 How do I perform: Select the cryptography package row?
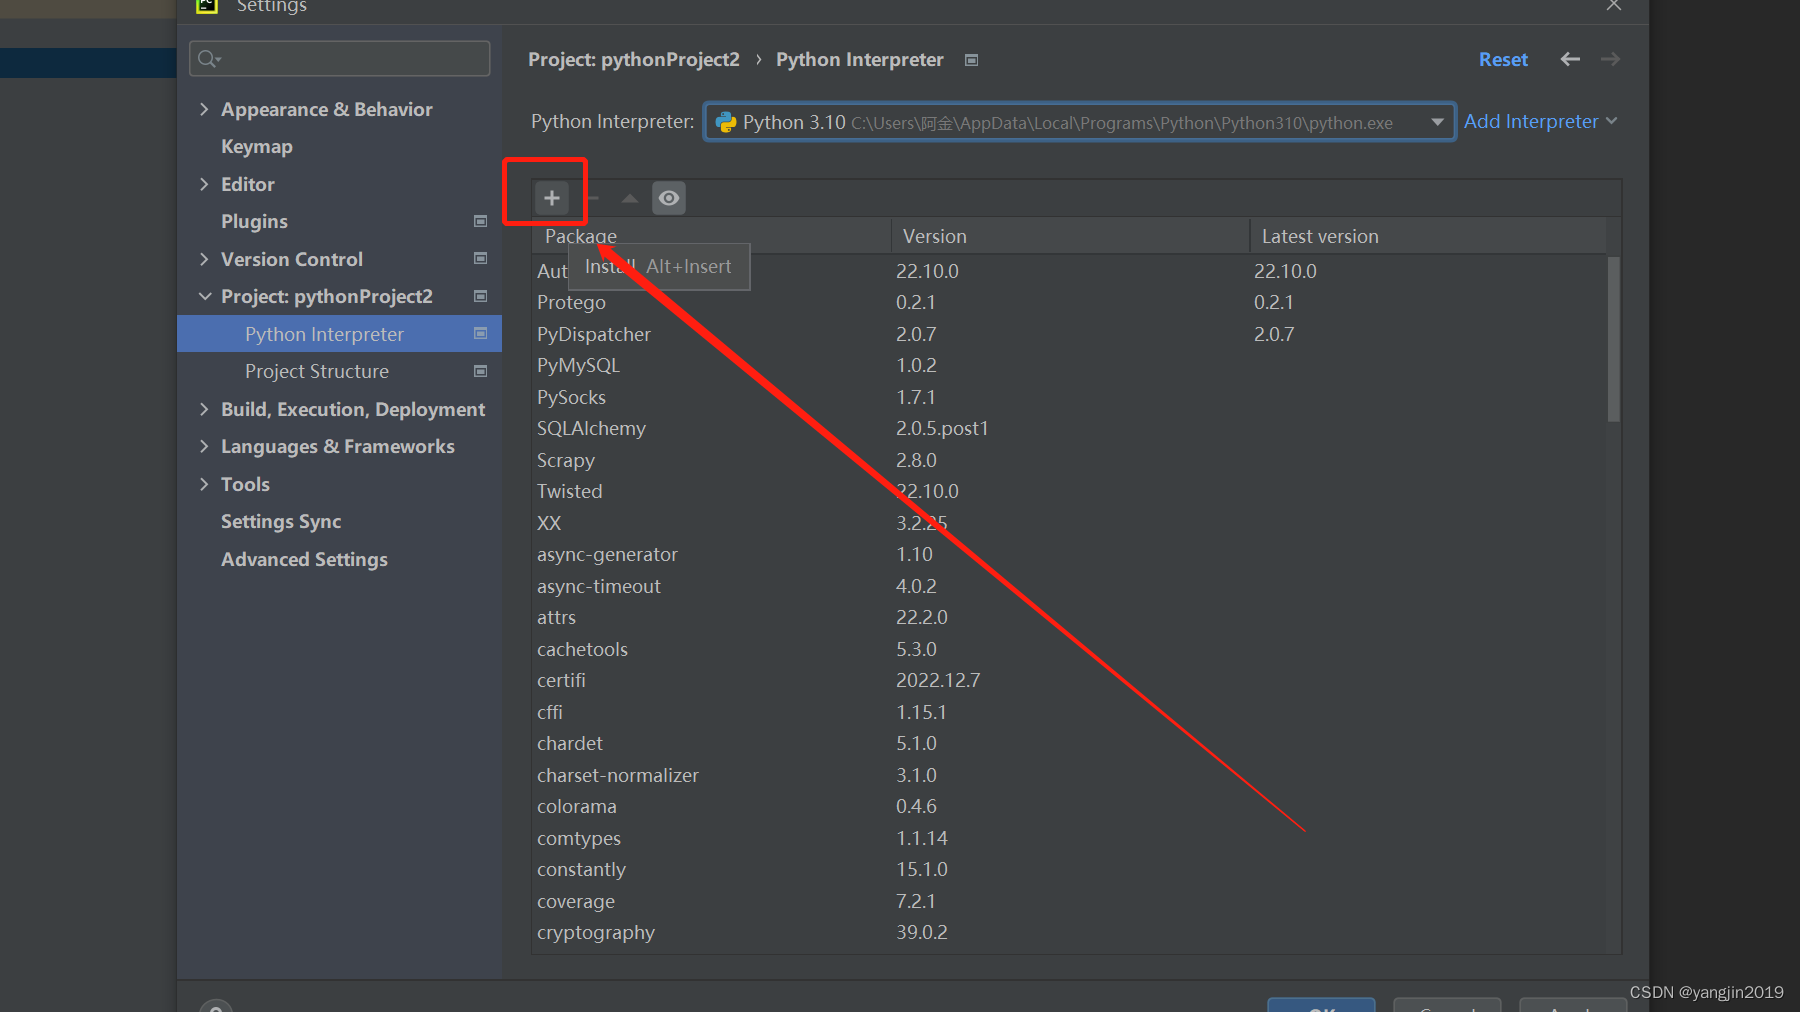tap(1069, 932)
